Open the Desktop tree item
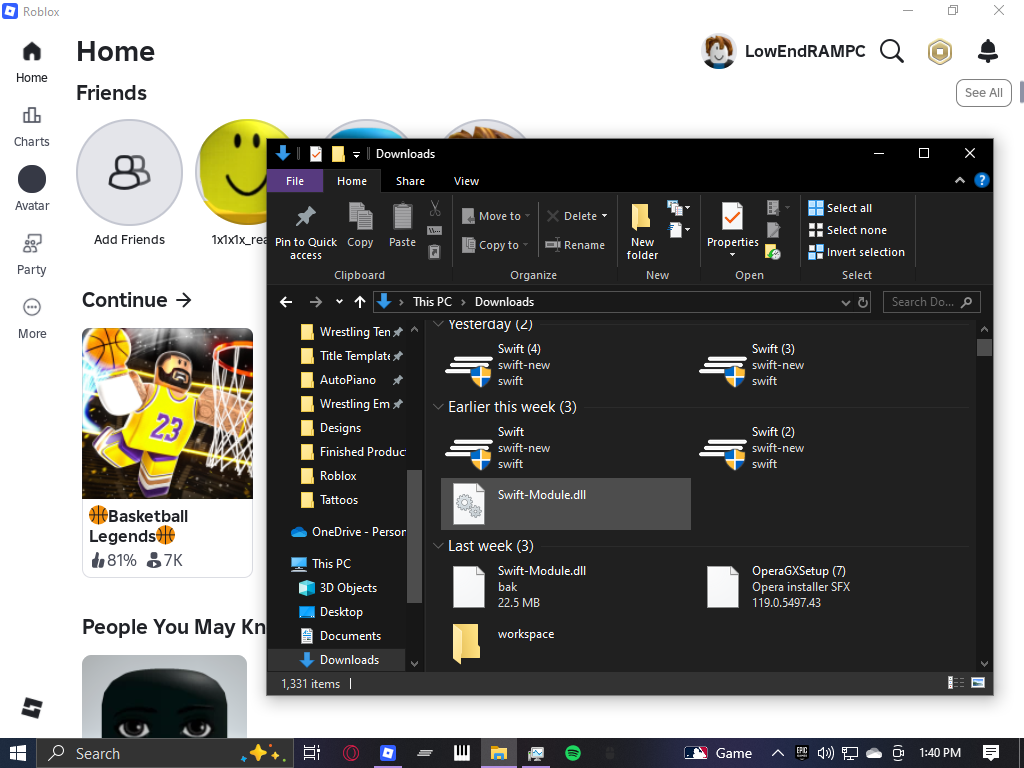This screenshot has height=768, width=1024. (341, 612)
